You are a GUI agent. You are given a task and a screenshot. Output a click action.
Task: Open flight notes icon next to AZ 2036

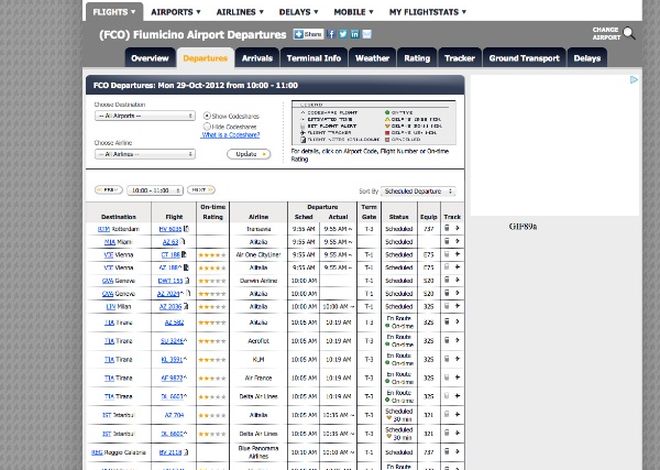[186, 306]
